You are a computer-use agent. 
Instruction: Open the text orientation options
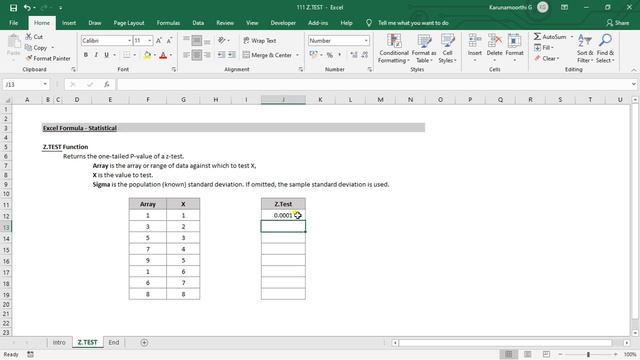223,40
